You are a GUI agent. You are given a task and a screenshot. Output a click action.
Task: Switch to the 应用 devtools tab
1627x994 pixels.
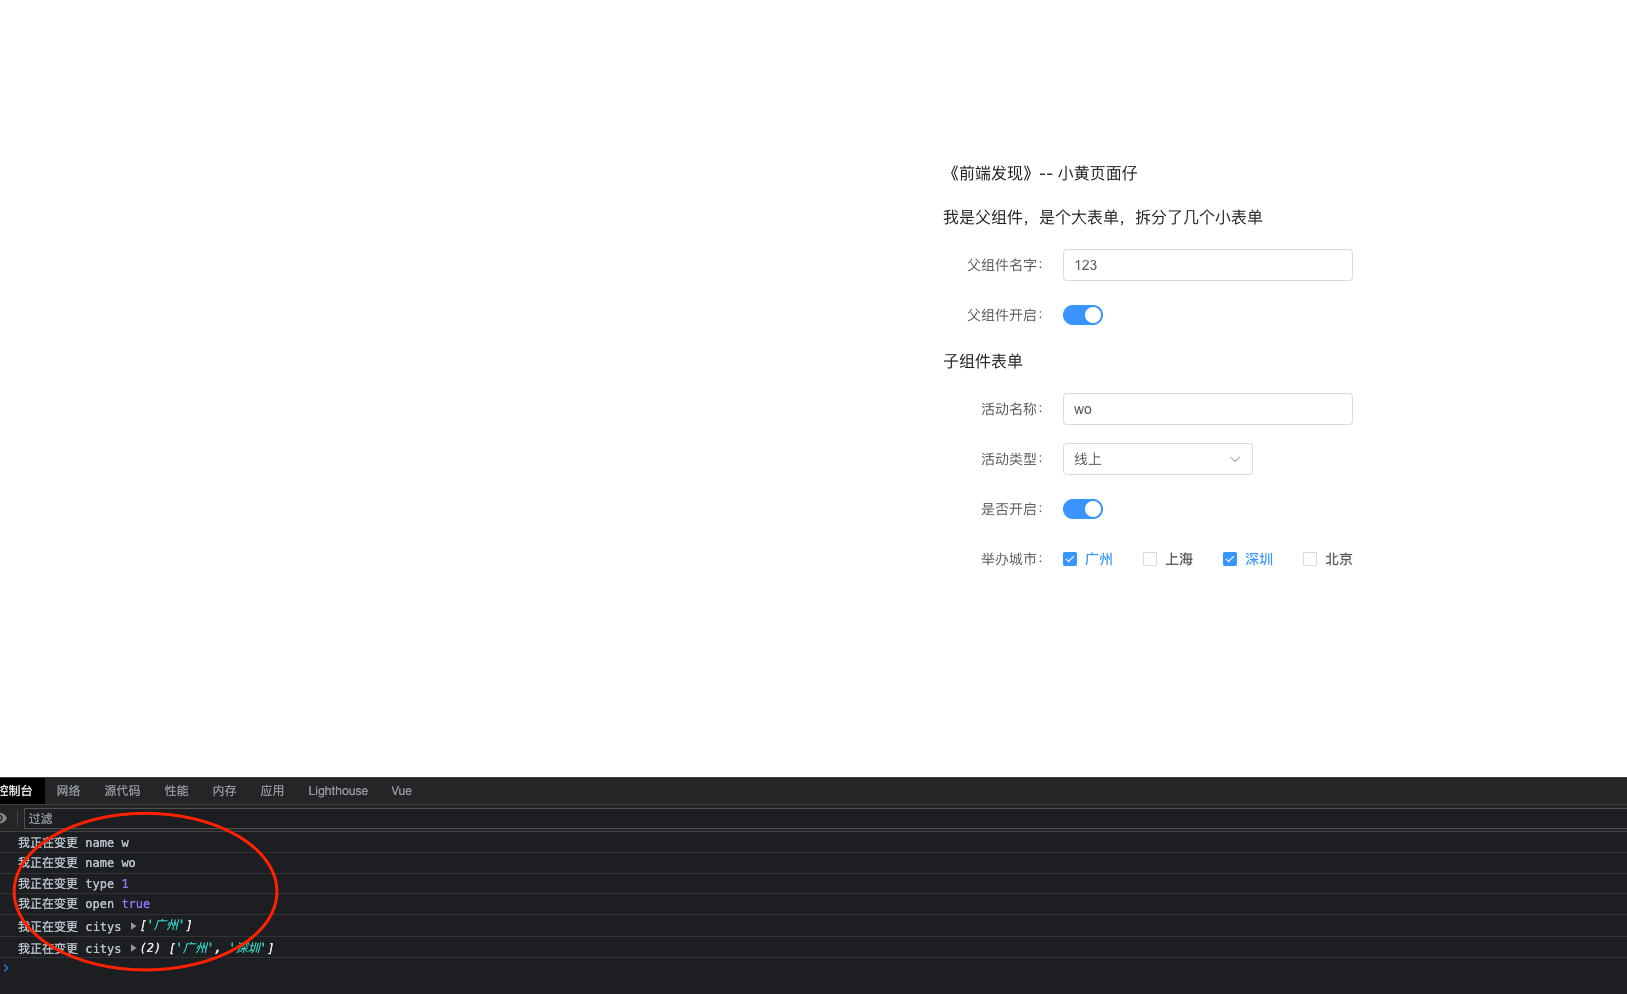pyautogui.click(x=272, y=791)
